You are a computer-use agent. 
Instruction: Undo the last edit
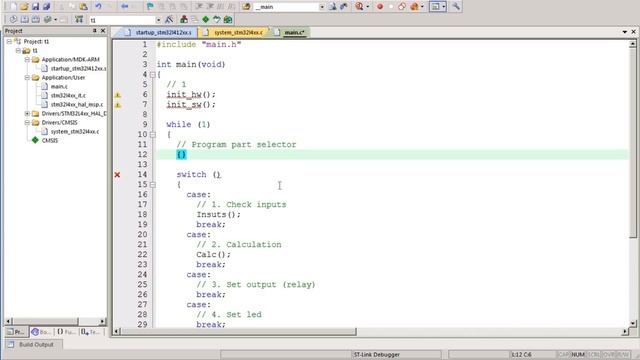(98, 7)
